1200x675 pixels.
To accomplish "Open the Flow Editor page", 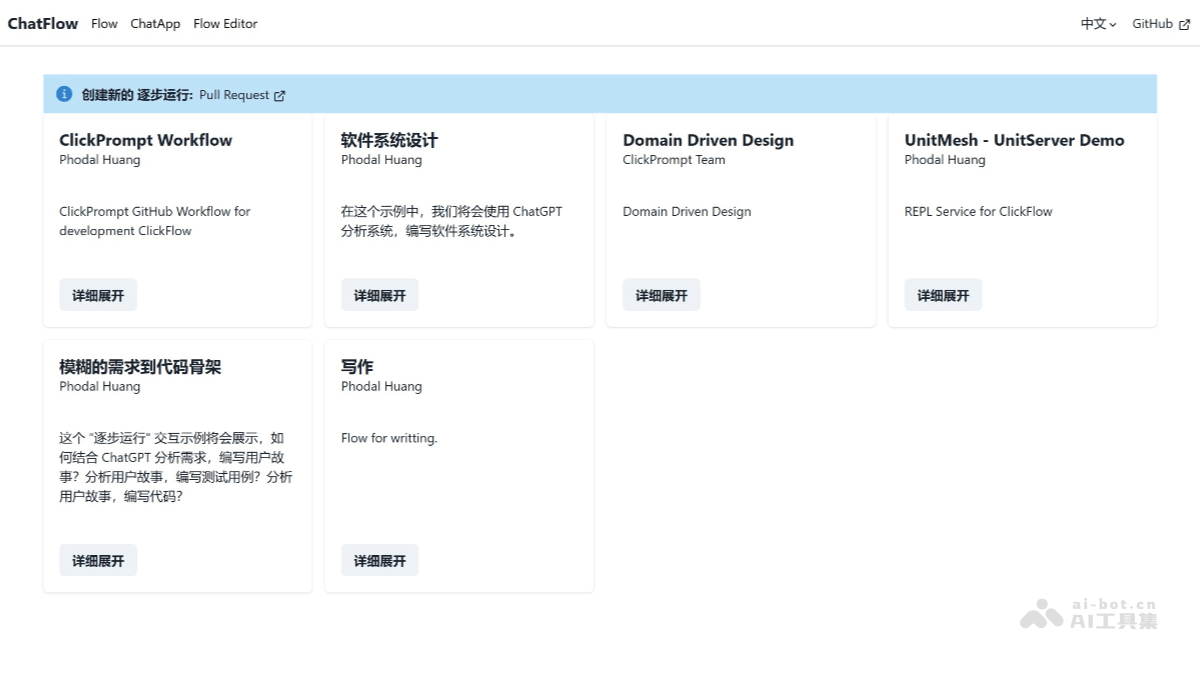I will (225, 24).
